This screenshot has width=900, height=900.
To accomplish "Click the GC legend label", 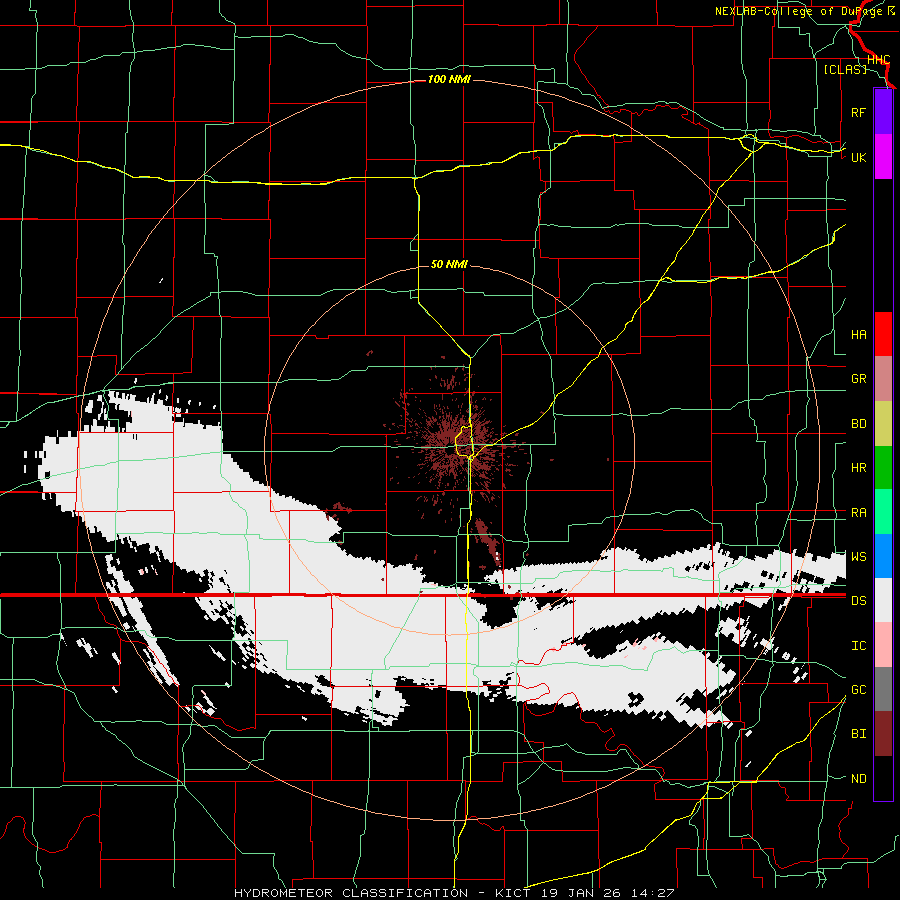I will pyautogui.click(x=859, y=689).
